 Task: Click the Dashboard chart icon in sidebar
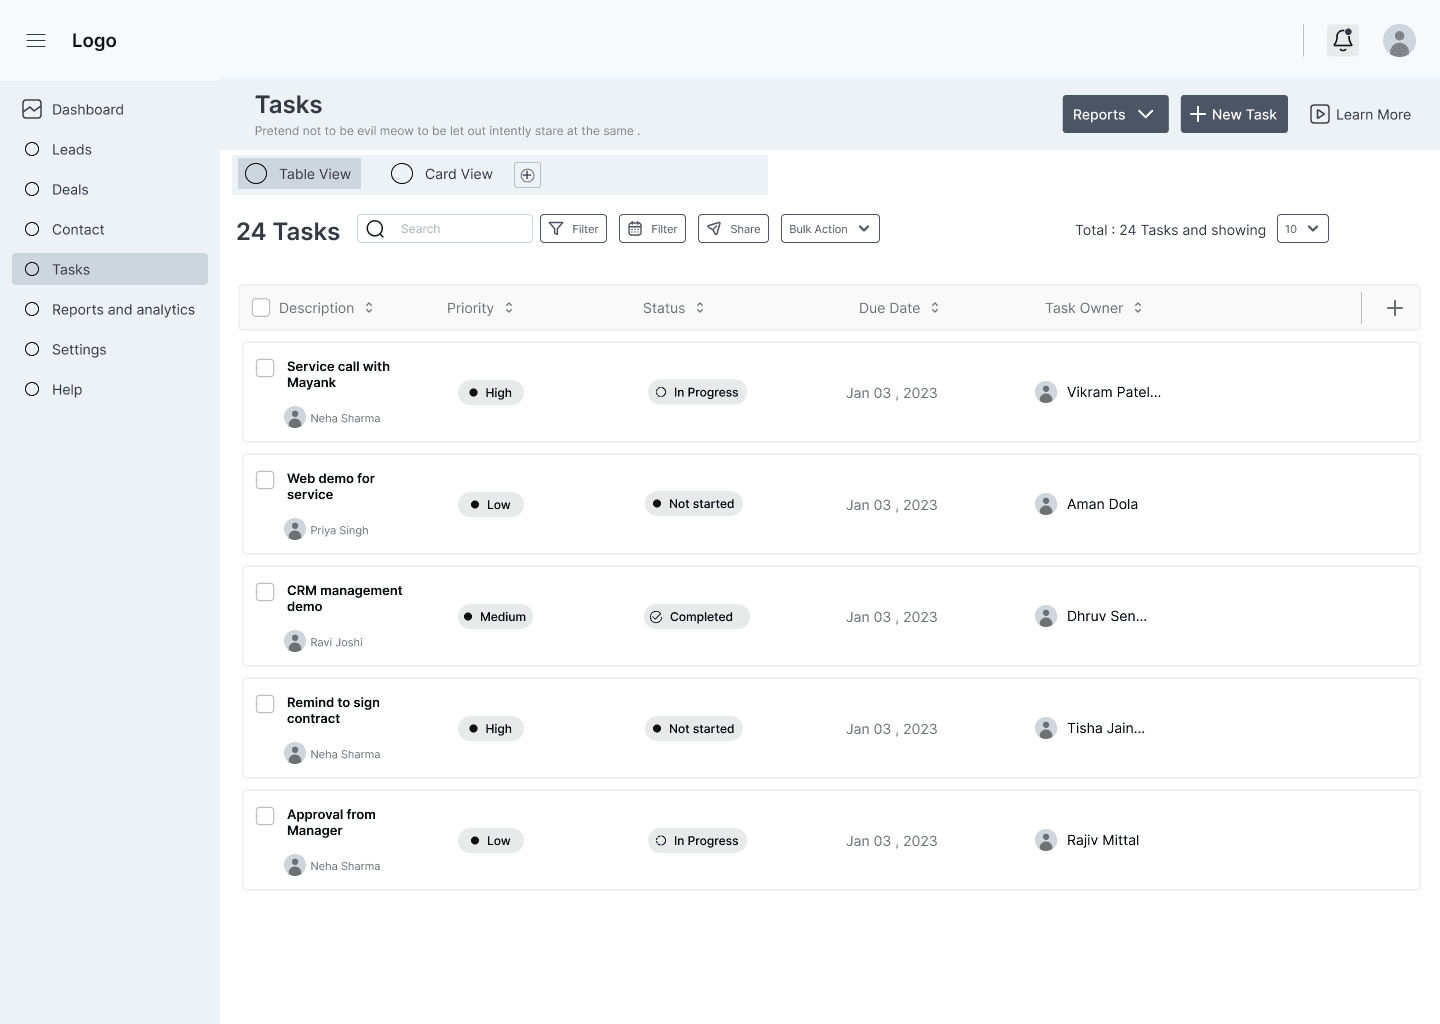pos(32,109)
